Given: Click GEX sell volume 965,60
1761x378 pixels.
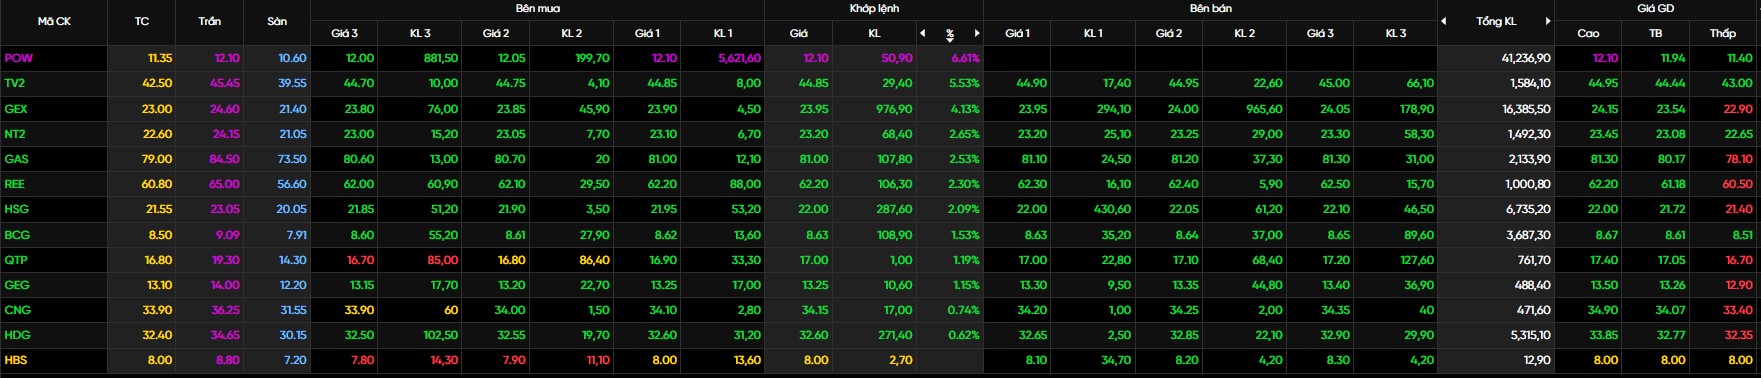Looking at the screenshot, I should pyautogui.click(x=1264, y=109).
